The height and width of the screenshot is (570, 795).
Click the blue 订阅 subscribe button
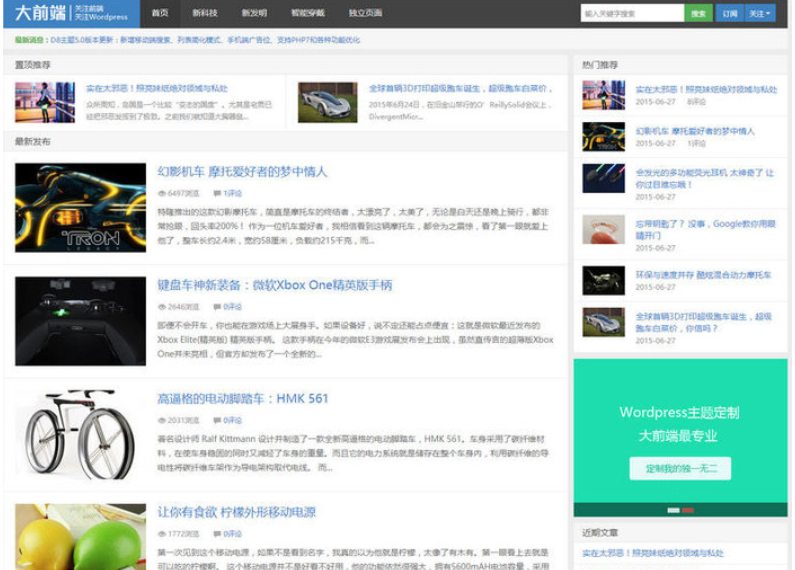pyautogui.click(x=730, y=14)
